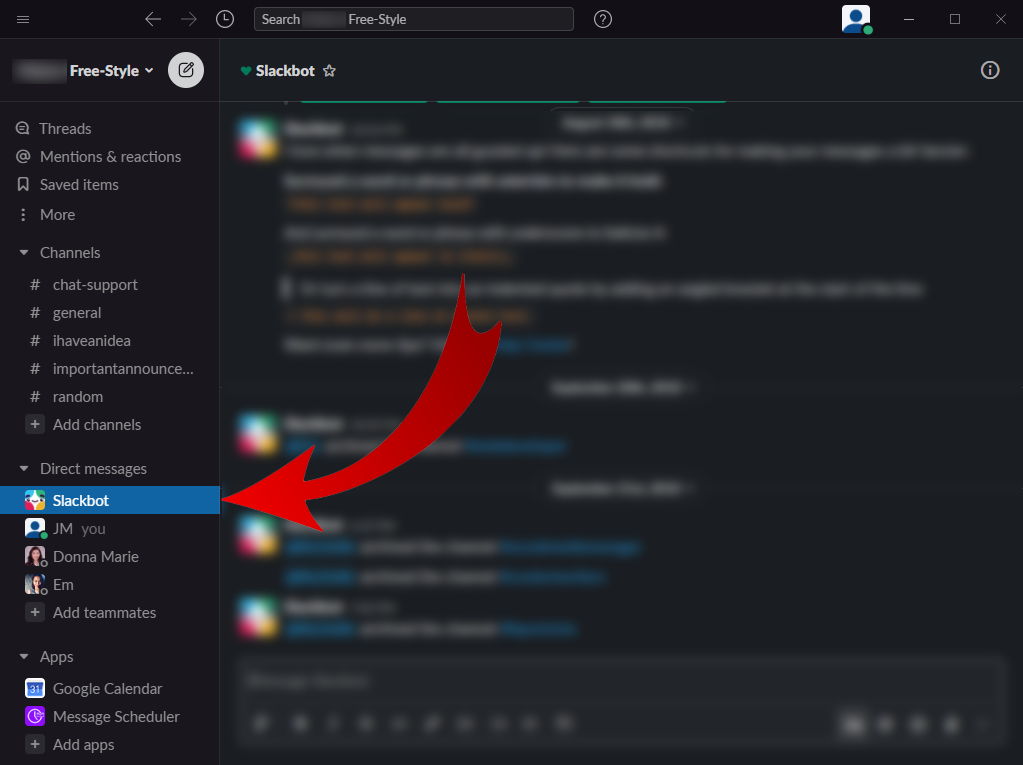The image size is (1023, 765).
Task: Collapse the Apps section
Action: point(24,657)
